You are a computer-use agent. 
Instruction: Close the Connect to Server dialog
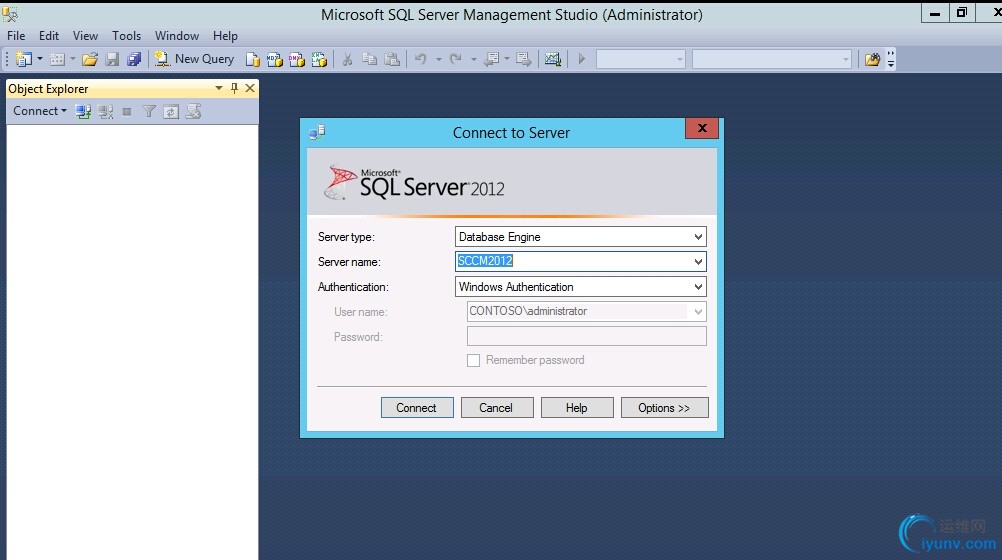pos(702,128)
